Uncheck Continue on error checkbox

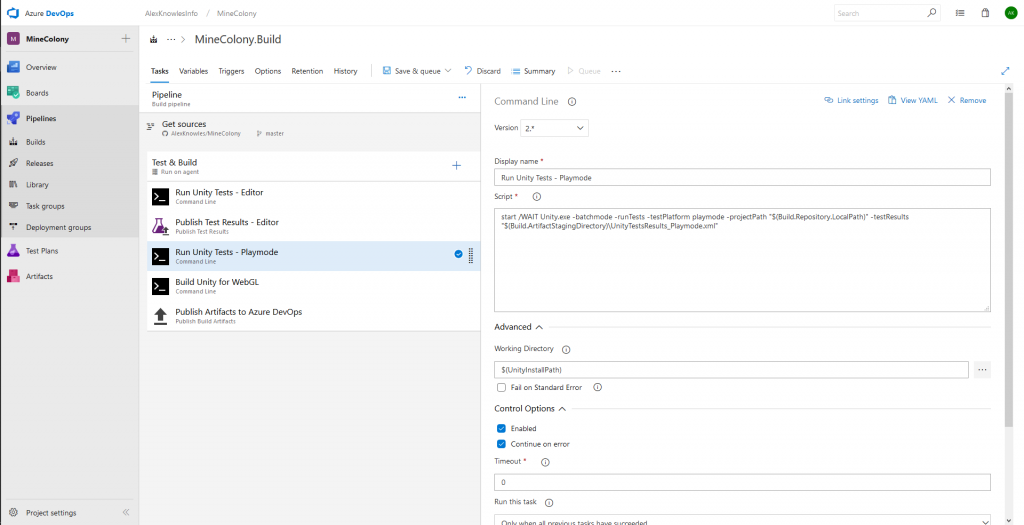tap(502, 444)
